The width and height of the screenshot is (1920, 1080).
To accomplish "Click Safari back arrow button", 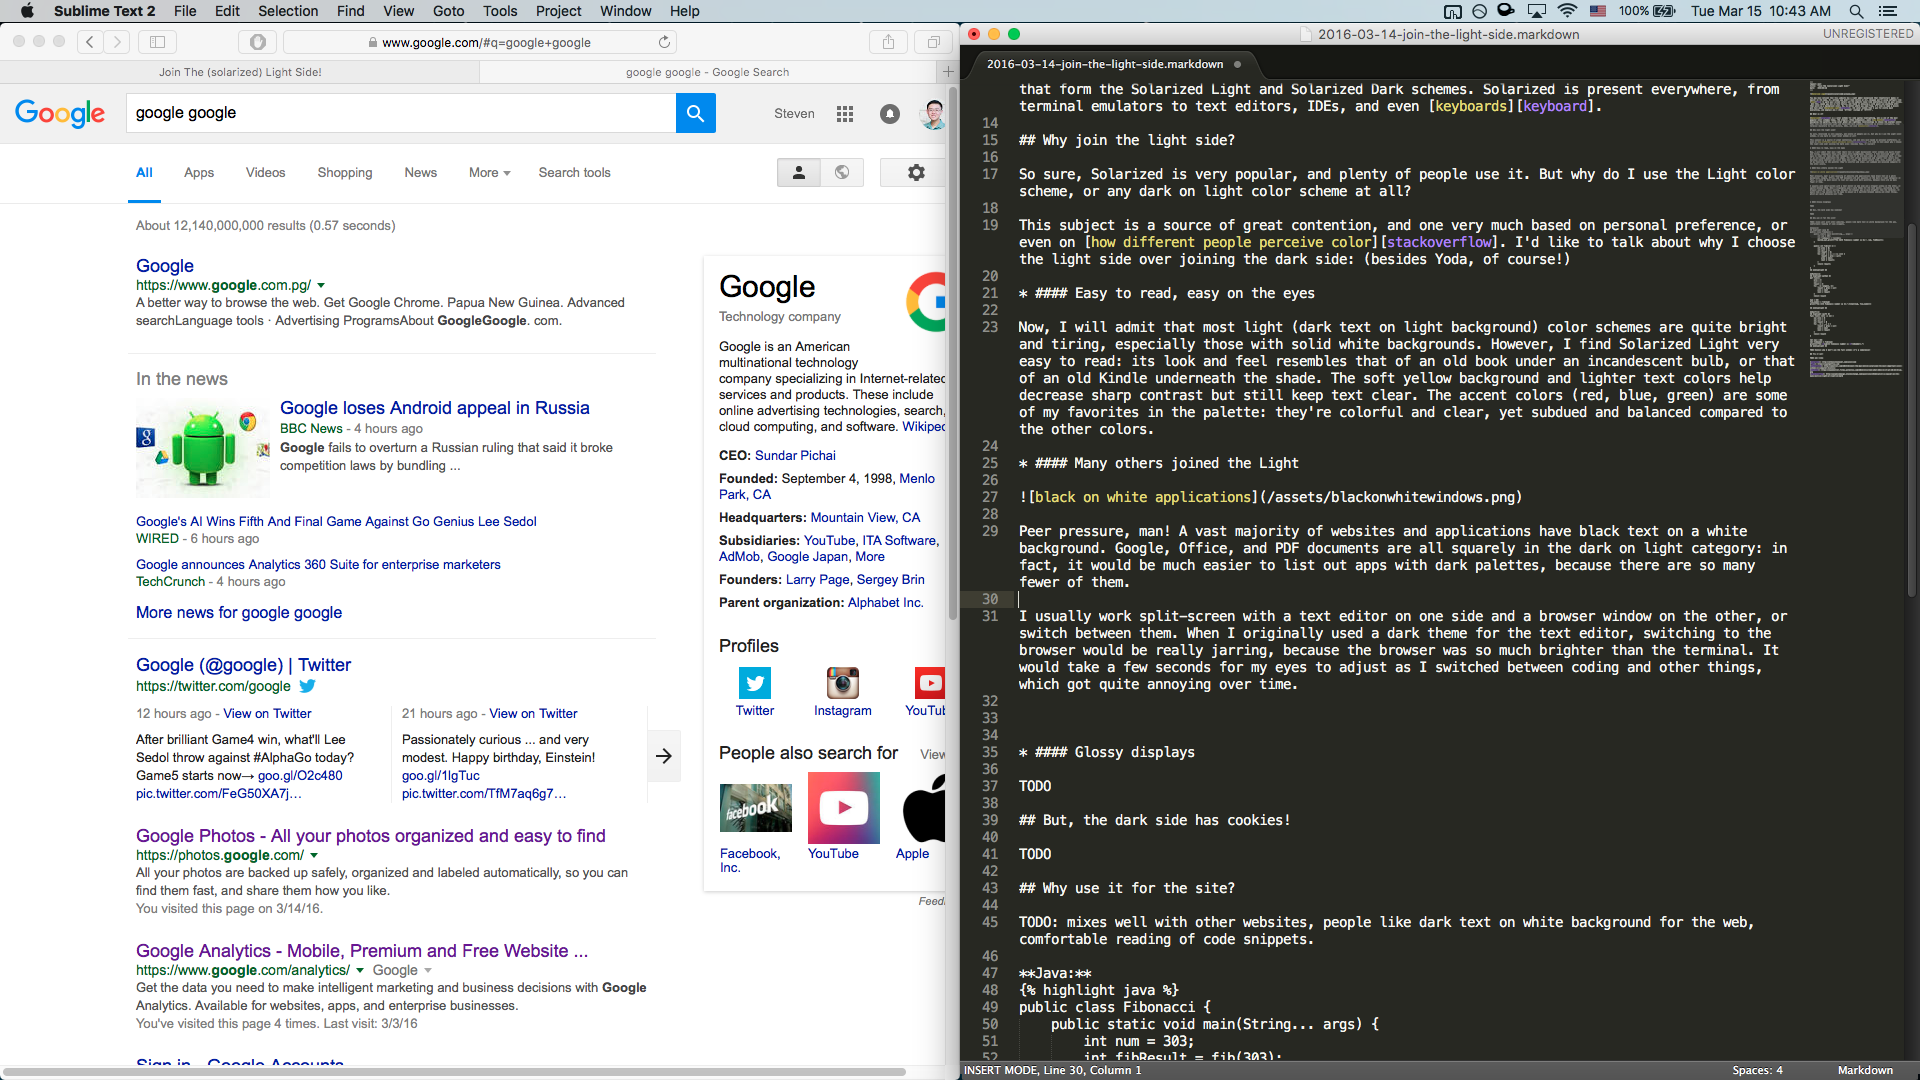I will point(90,42).
